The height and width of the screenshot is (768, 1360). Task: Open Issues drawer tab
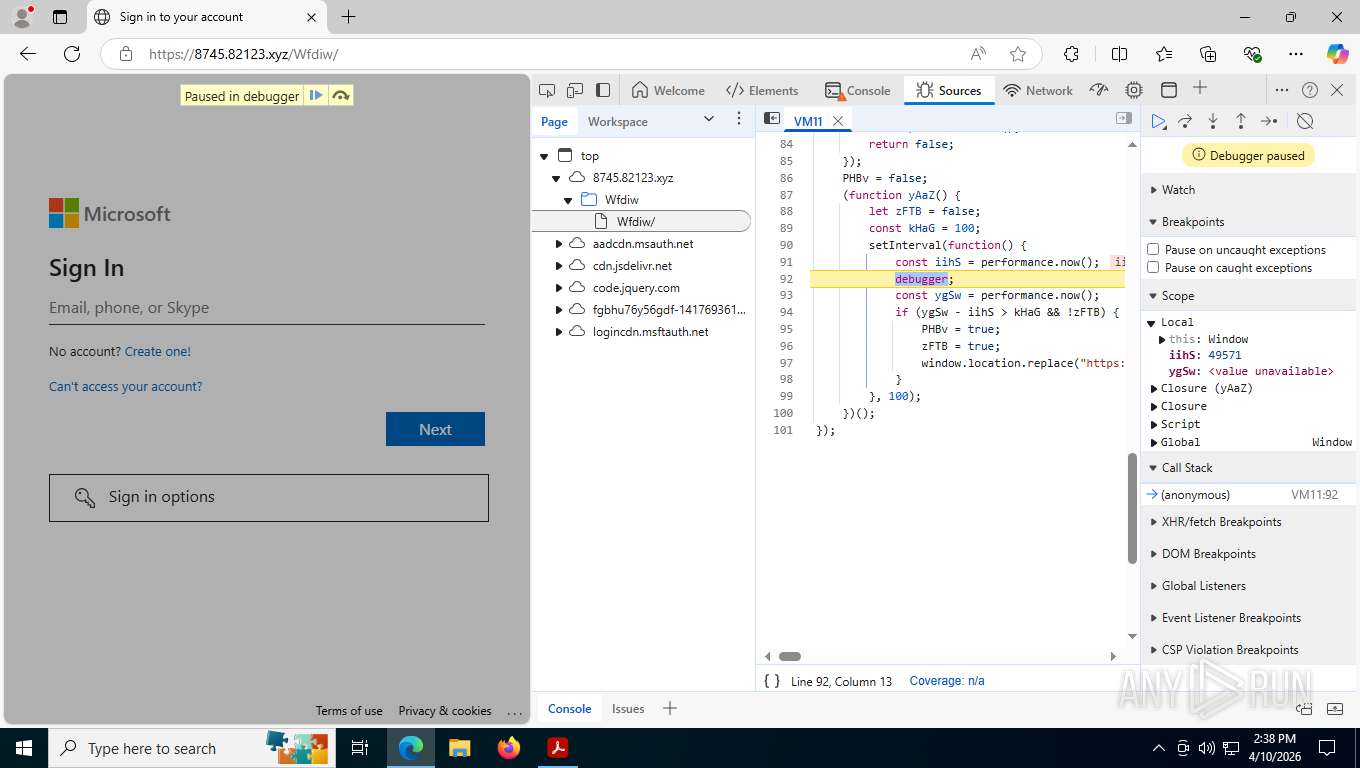[x=628, y=708]
